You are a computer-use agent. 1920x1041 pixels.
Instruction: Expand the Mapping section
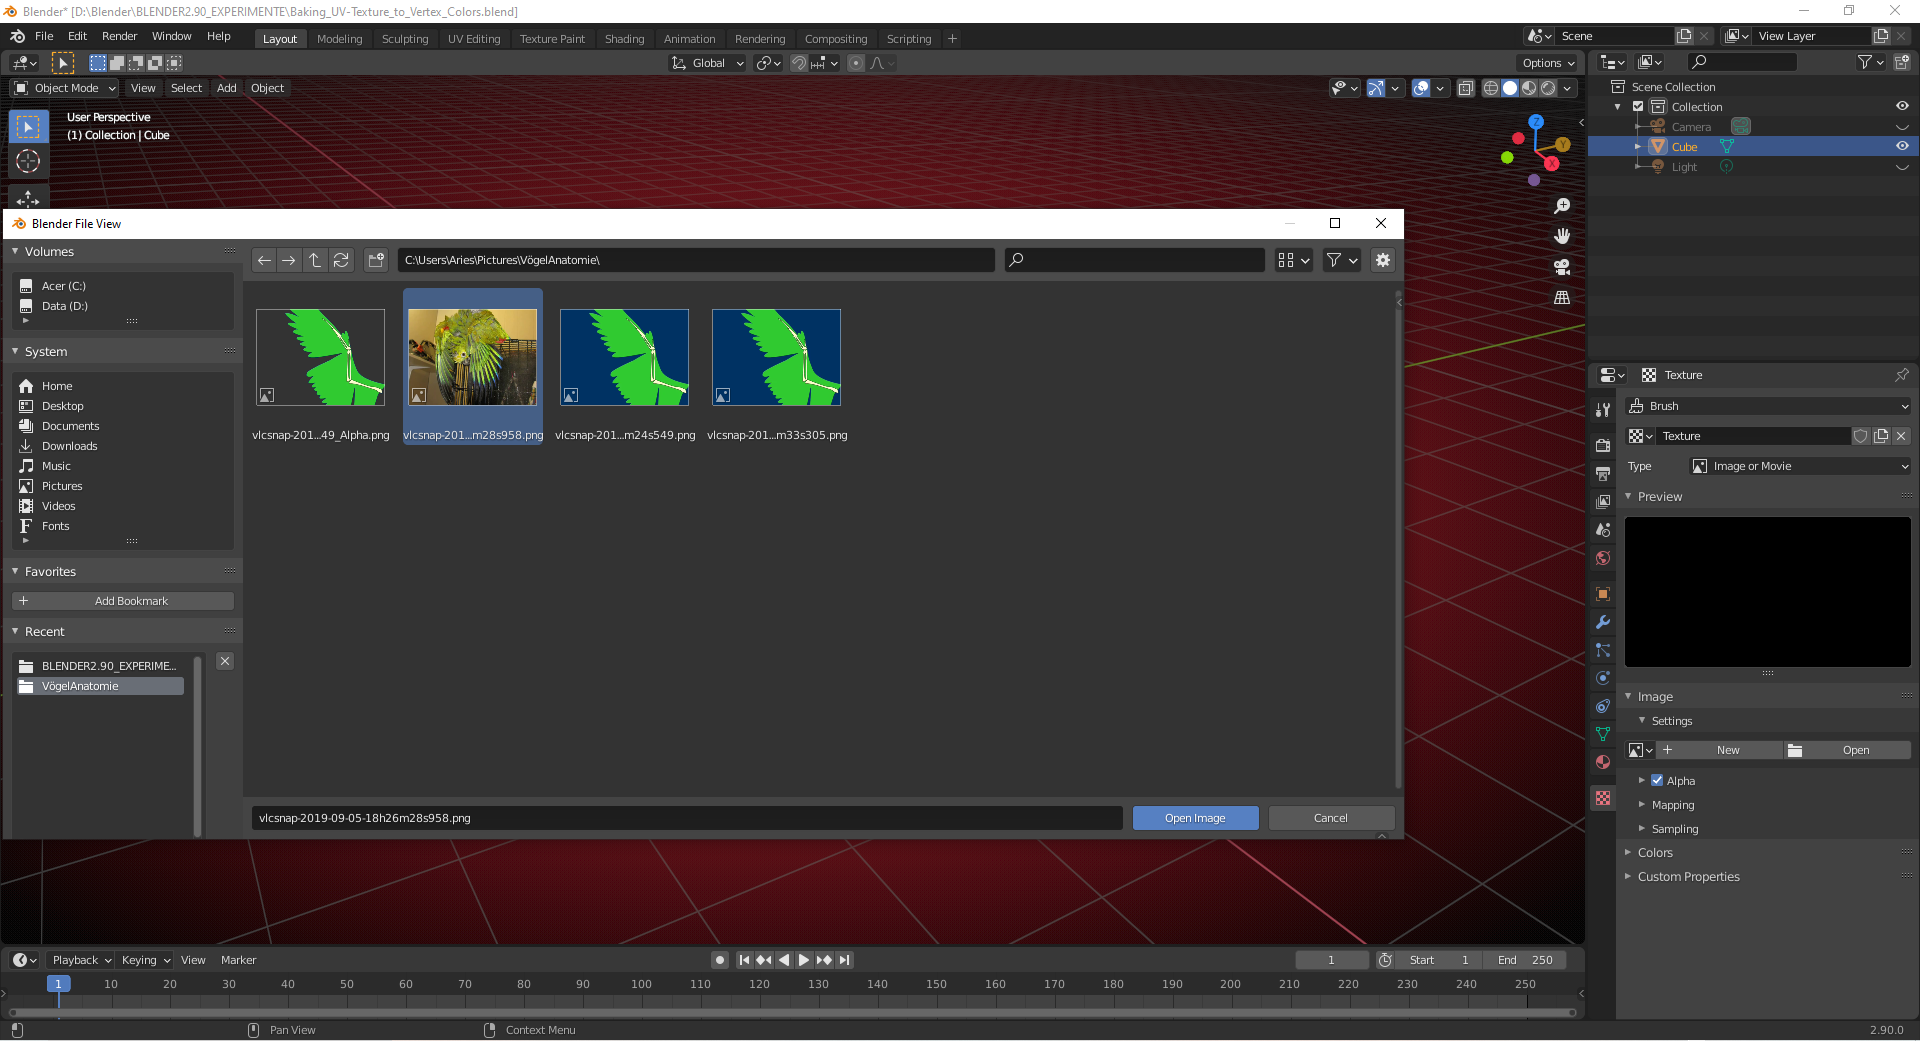coord(1676,804)
